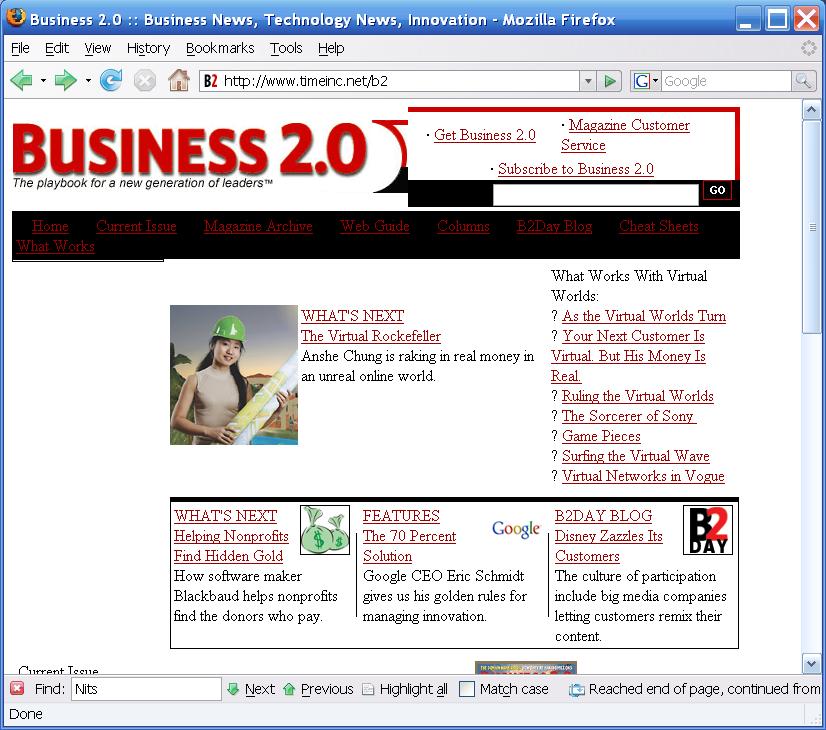Toggle the Match case checkbox
The image size is (826, 730).
[467, 689]
